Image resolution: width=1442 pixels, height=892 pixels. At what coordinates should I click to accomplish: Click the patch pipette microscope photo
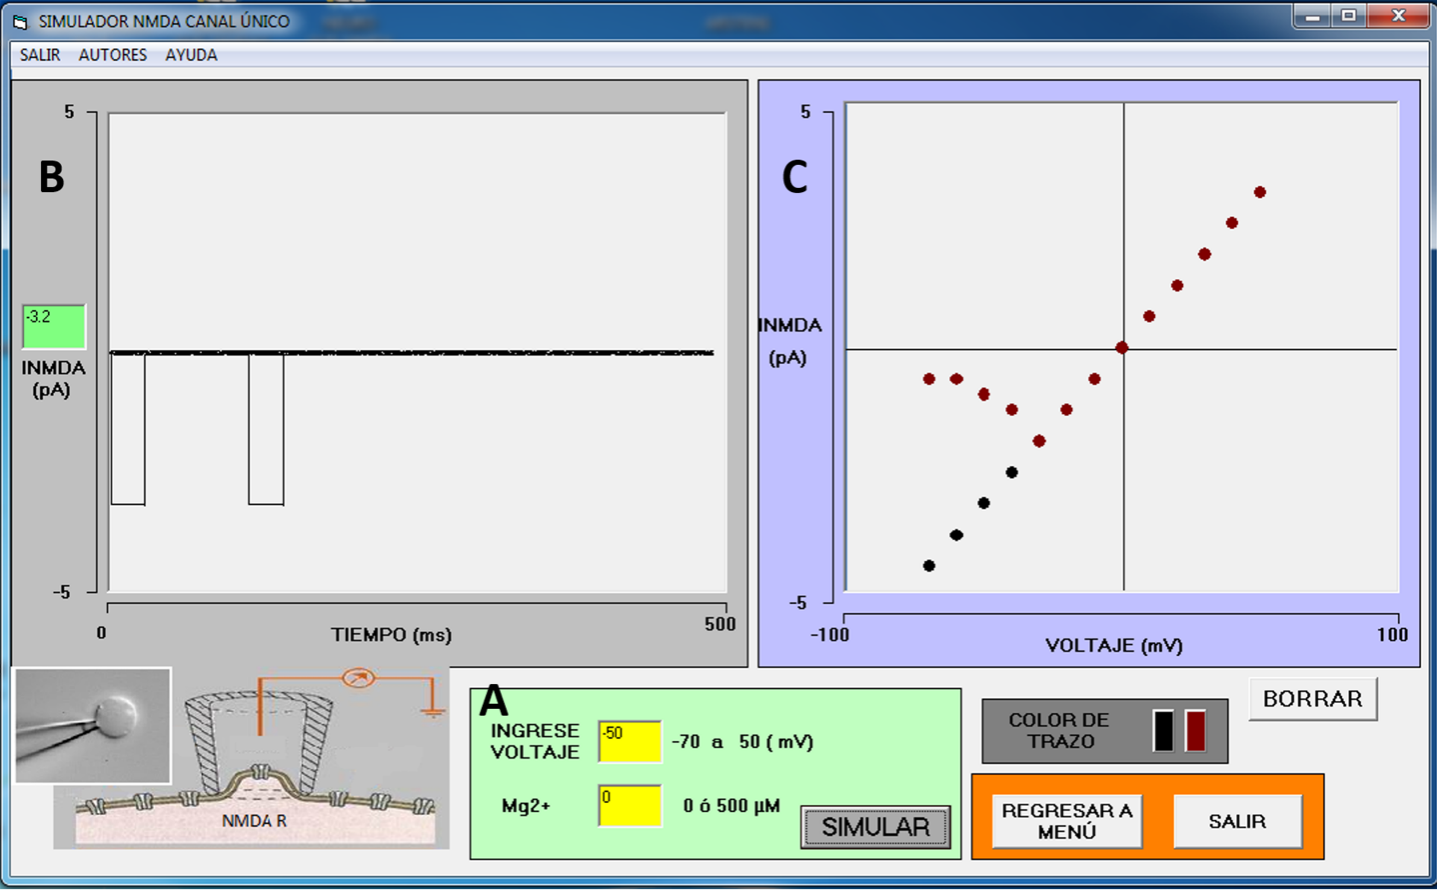tap(92, 726)
